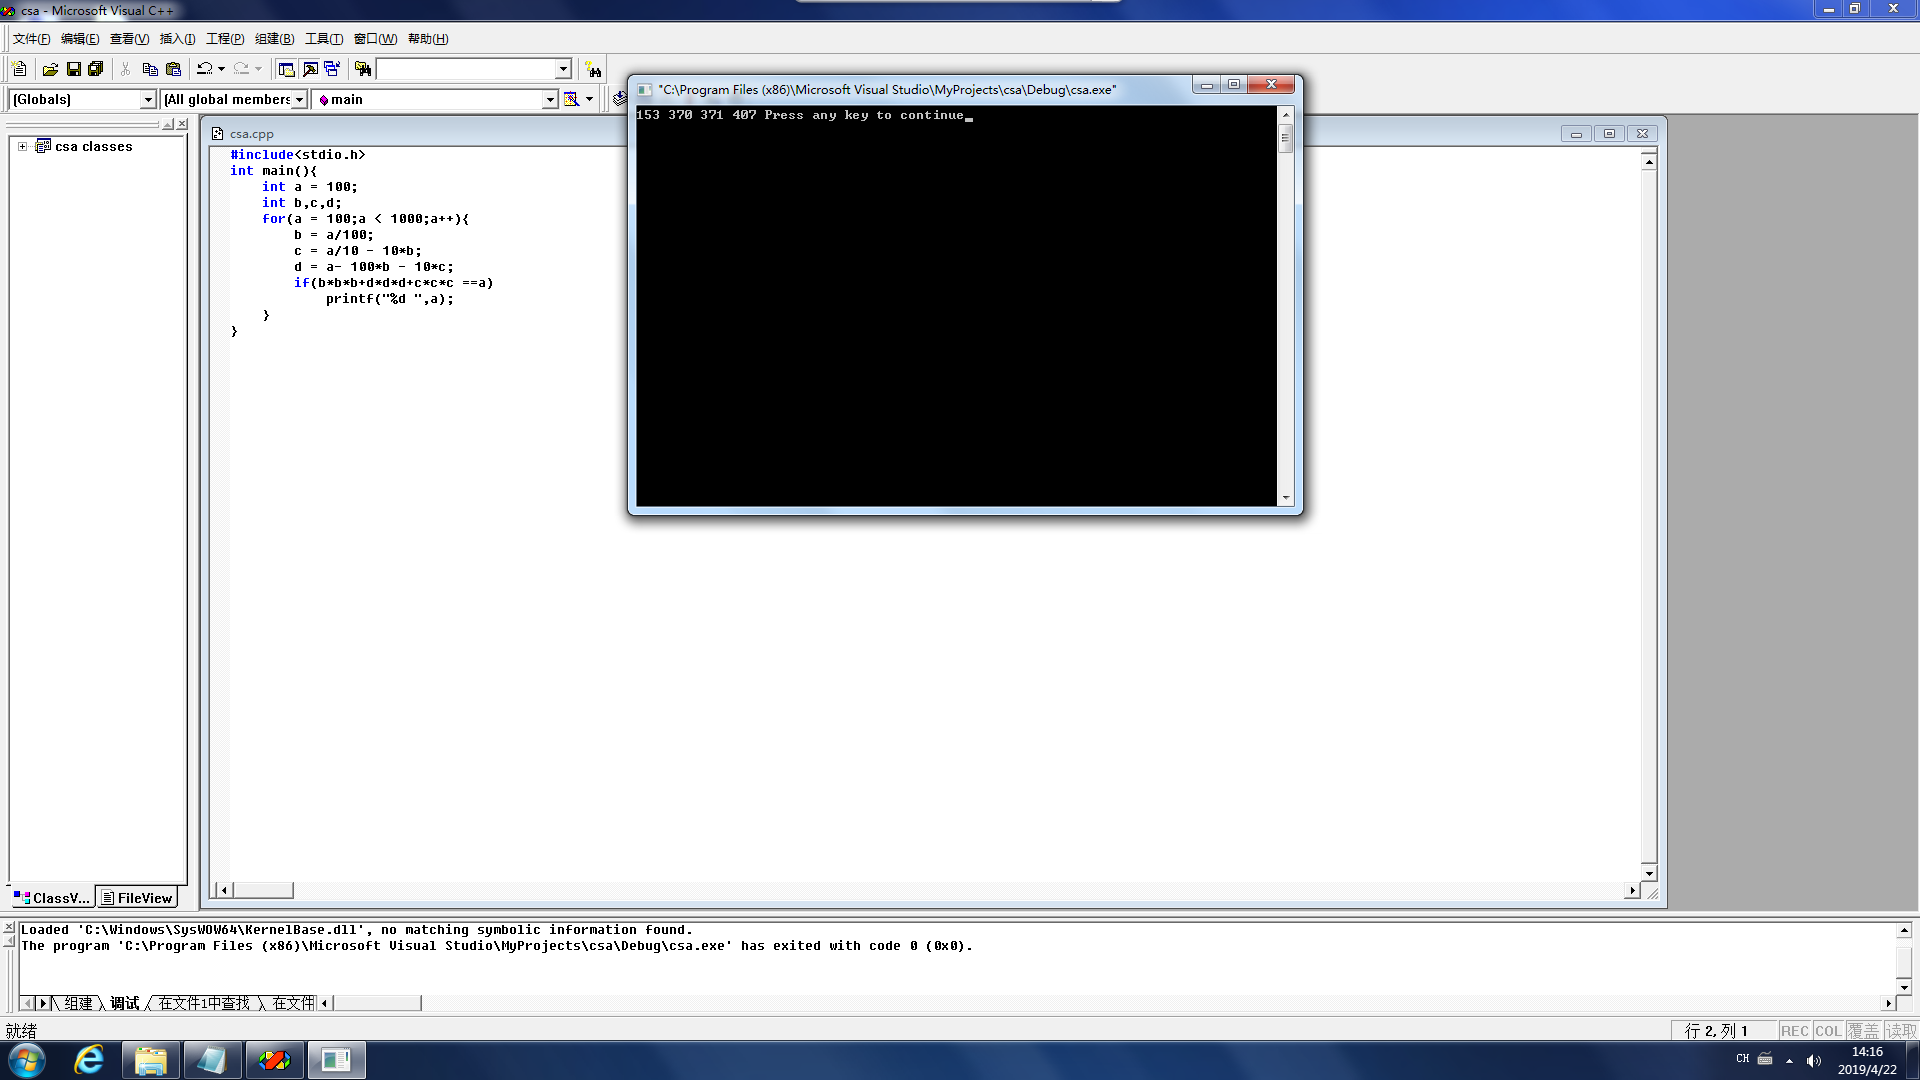Save the file with floppy icon
This screenshot has height=1080, width=1920.
point(73,69)
